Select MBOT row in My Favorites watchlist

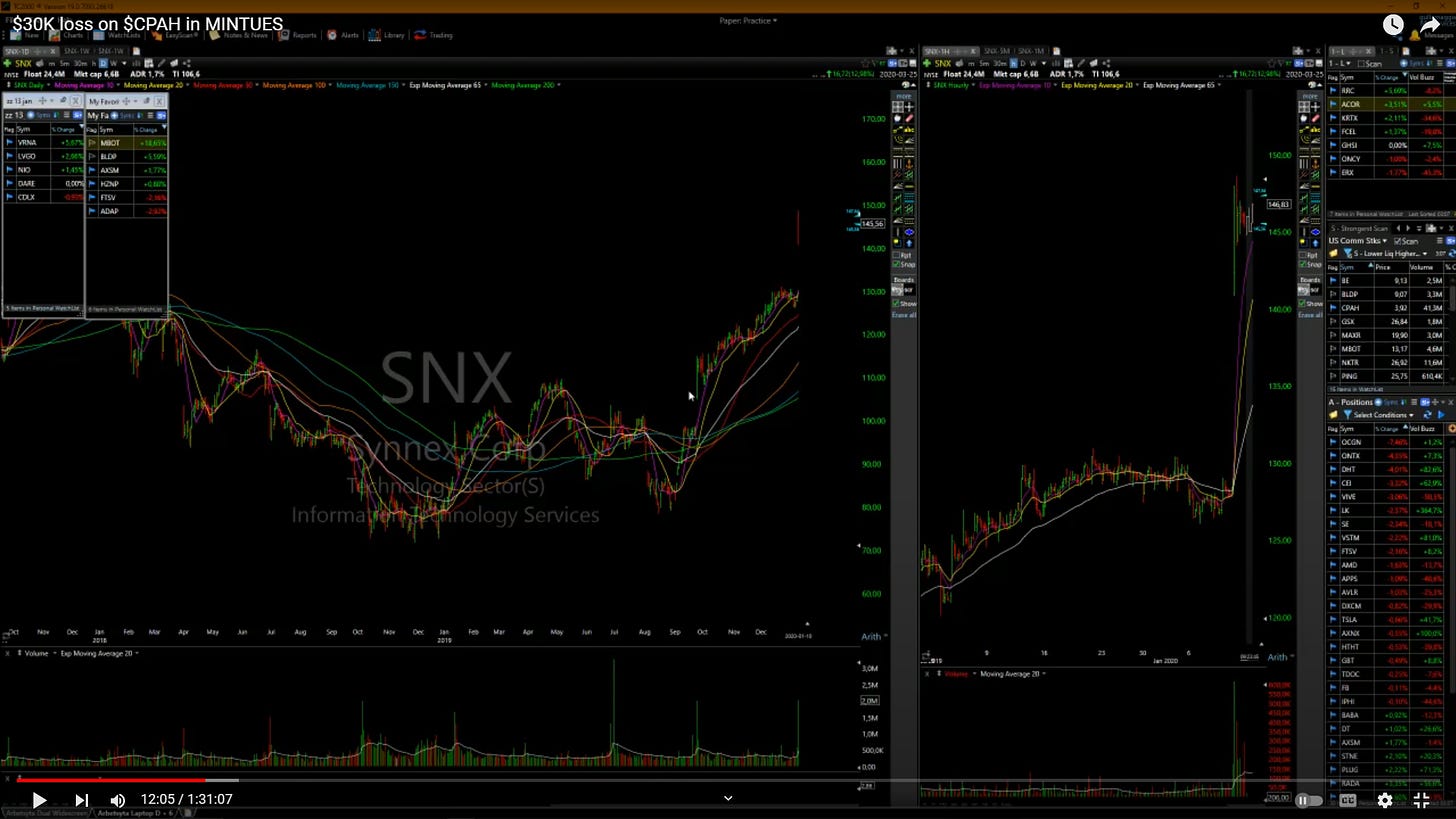(x=126, y=143)
